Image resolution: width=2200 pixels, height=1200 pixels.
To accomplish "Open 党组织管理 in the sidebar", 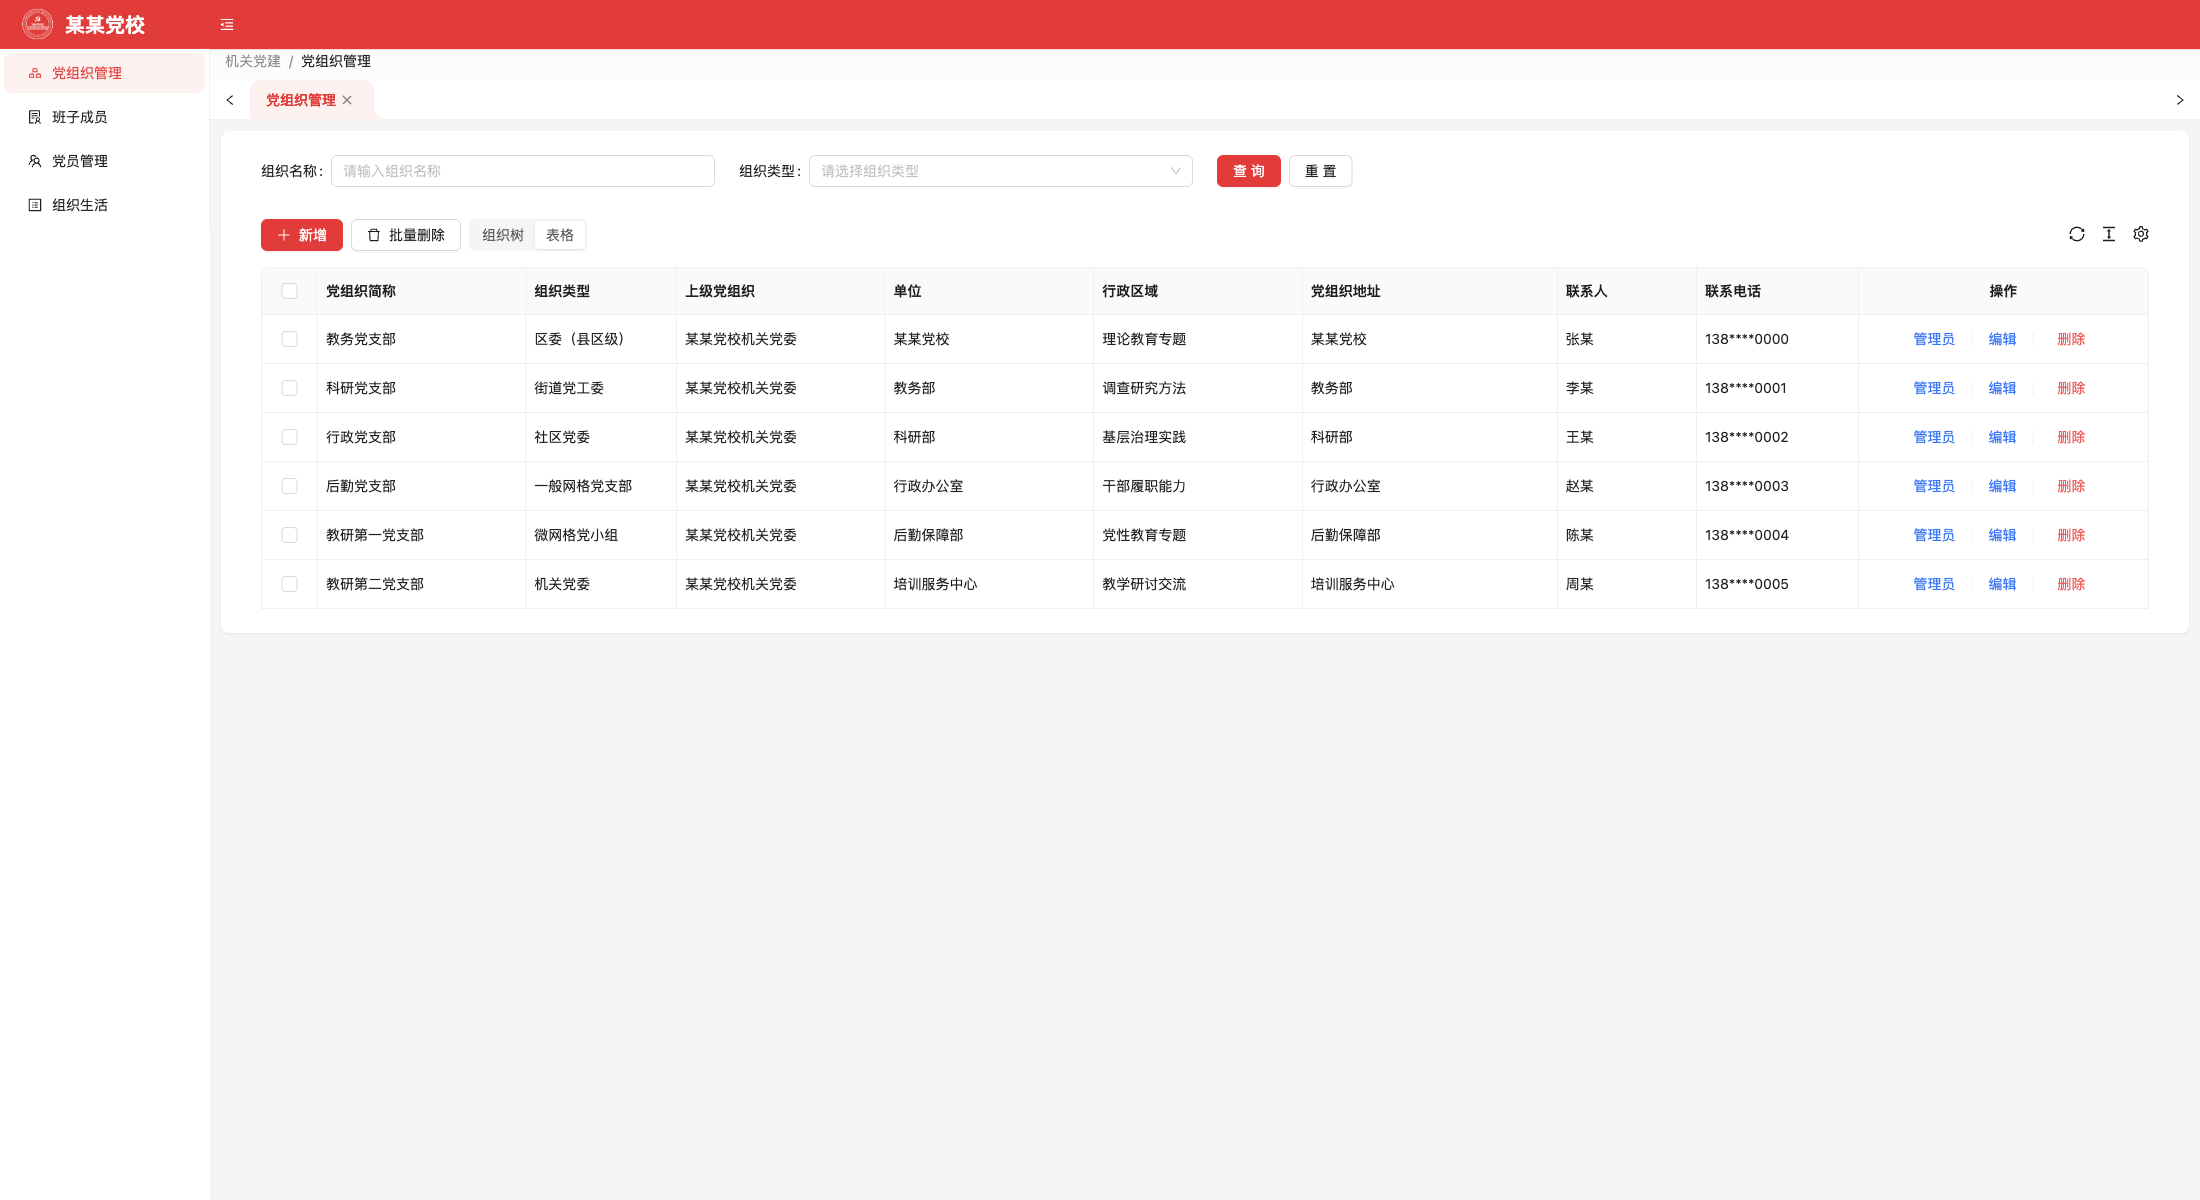I will click(x=105, y=73).
